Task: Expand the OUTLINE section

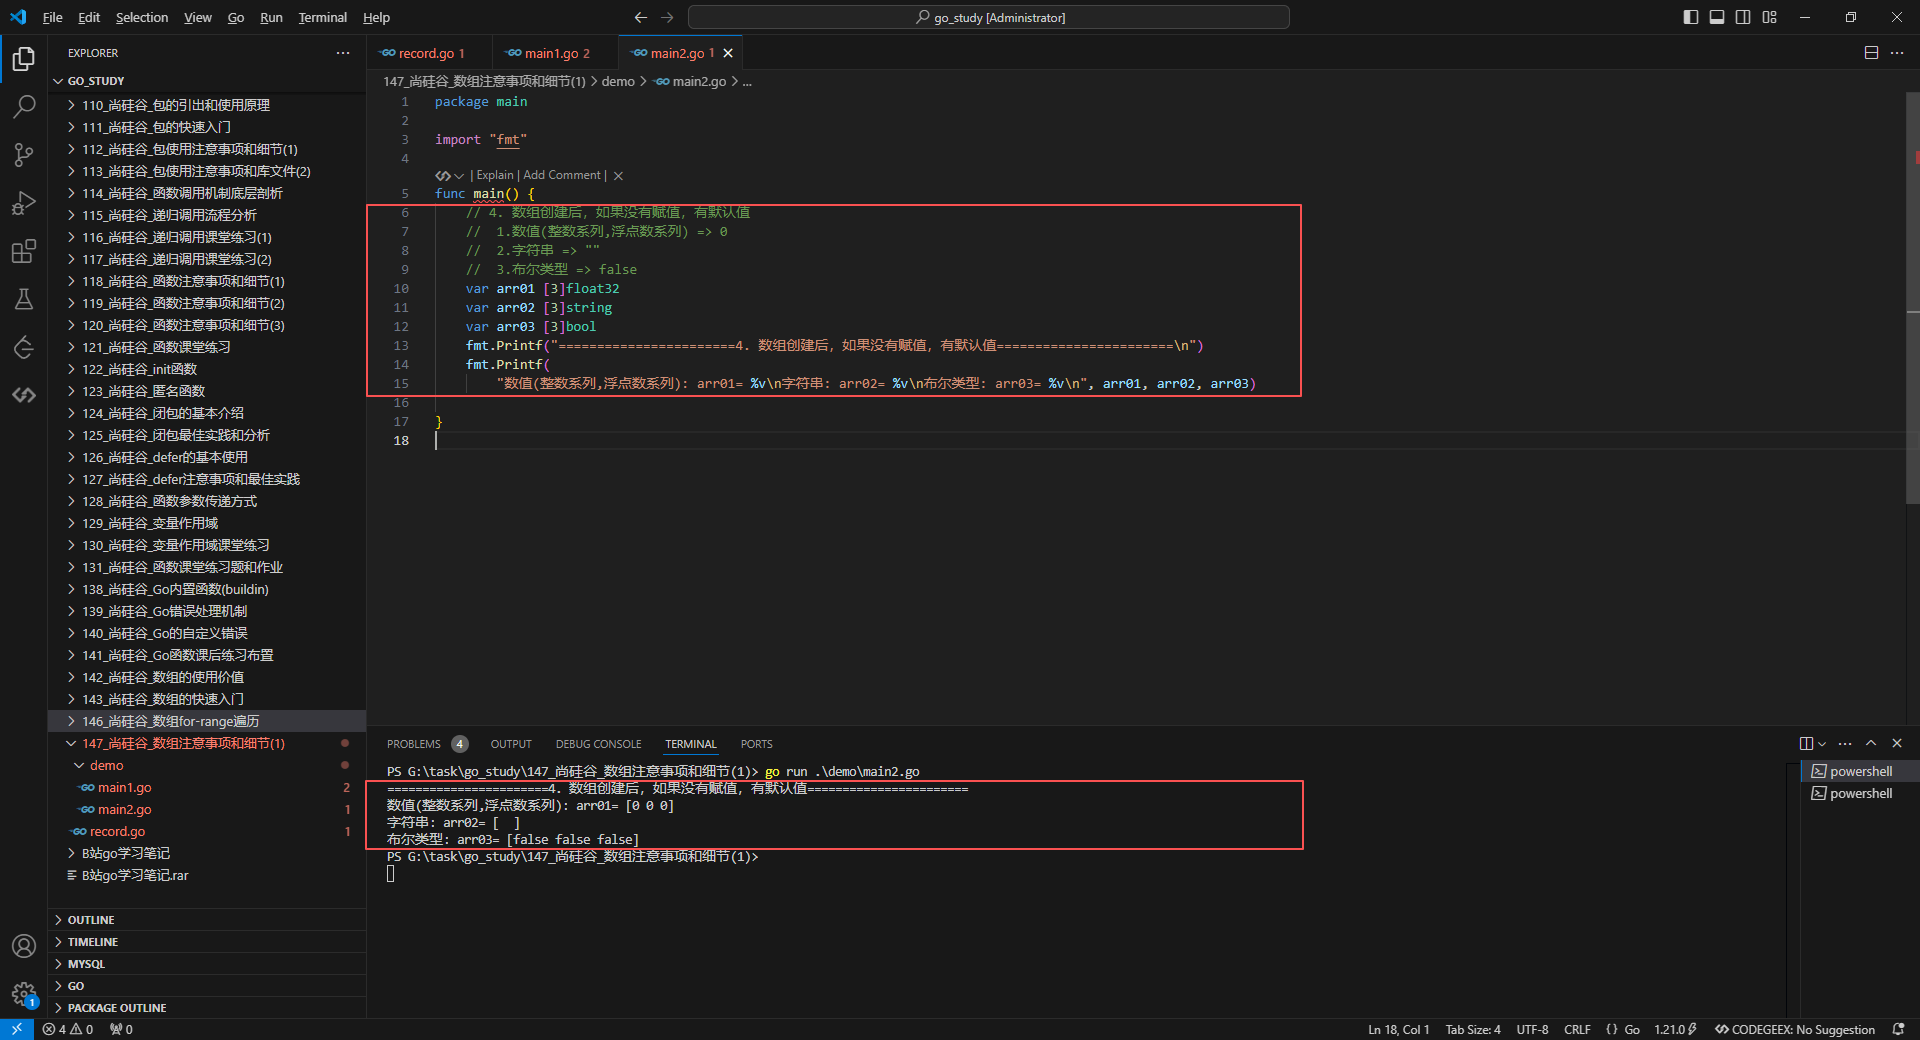Action: [207, 920]
